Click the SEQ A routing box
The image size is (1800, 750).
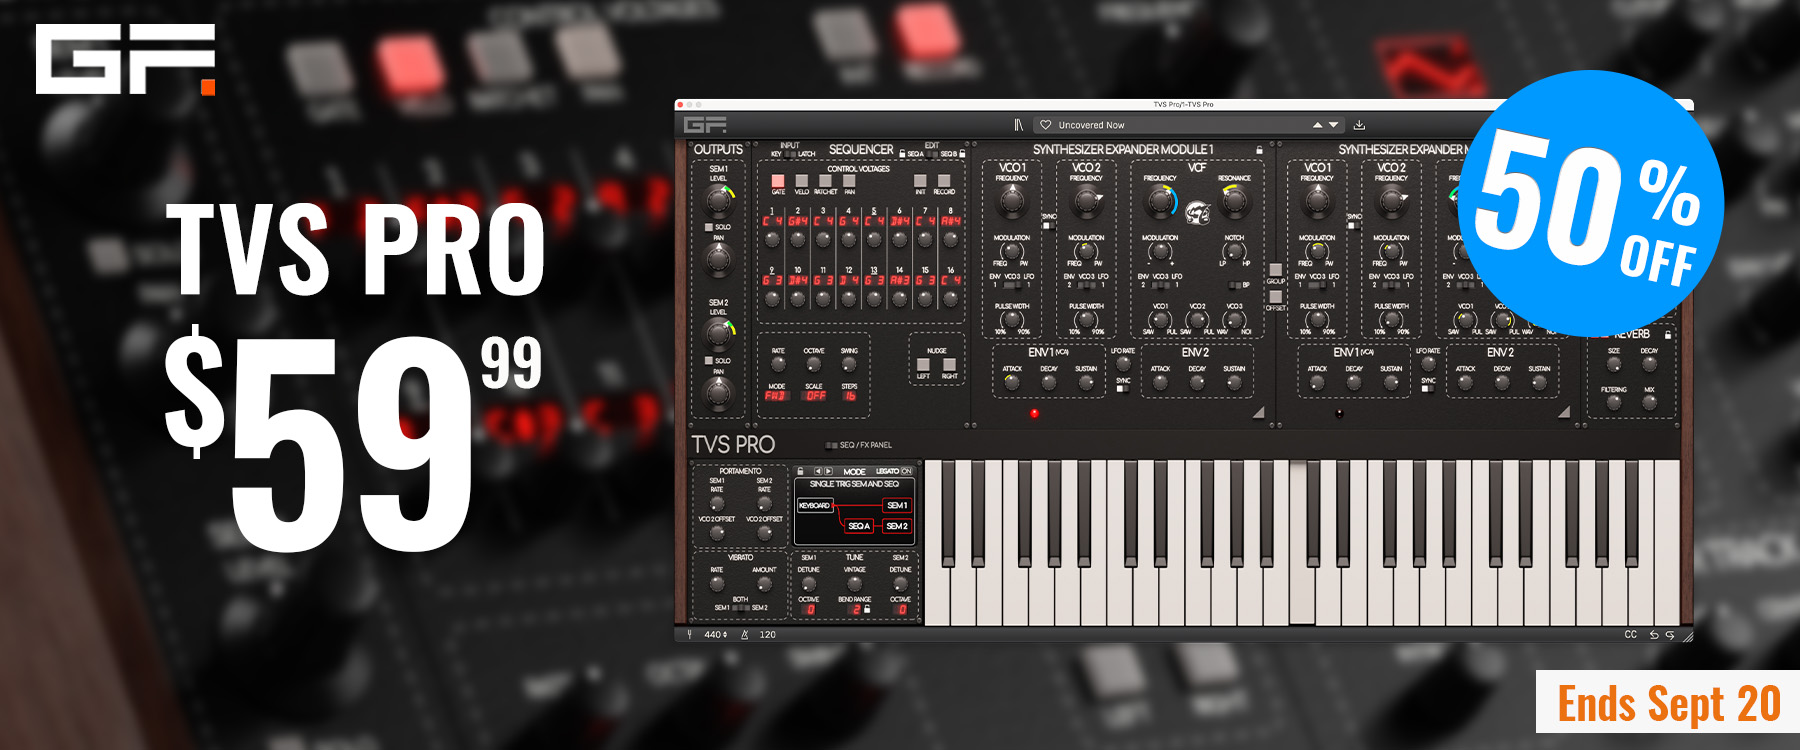coord(859,526)
